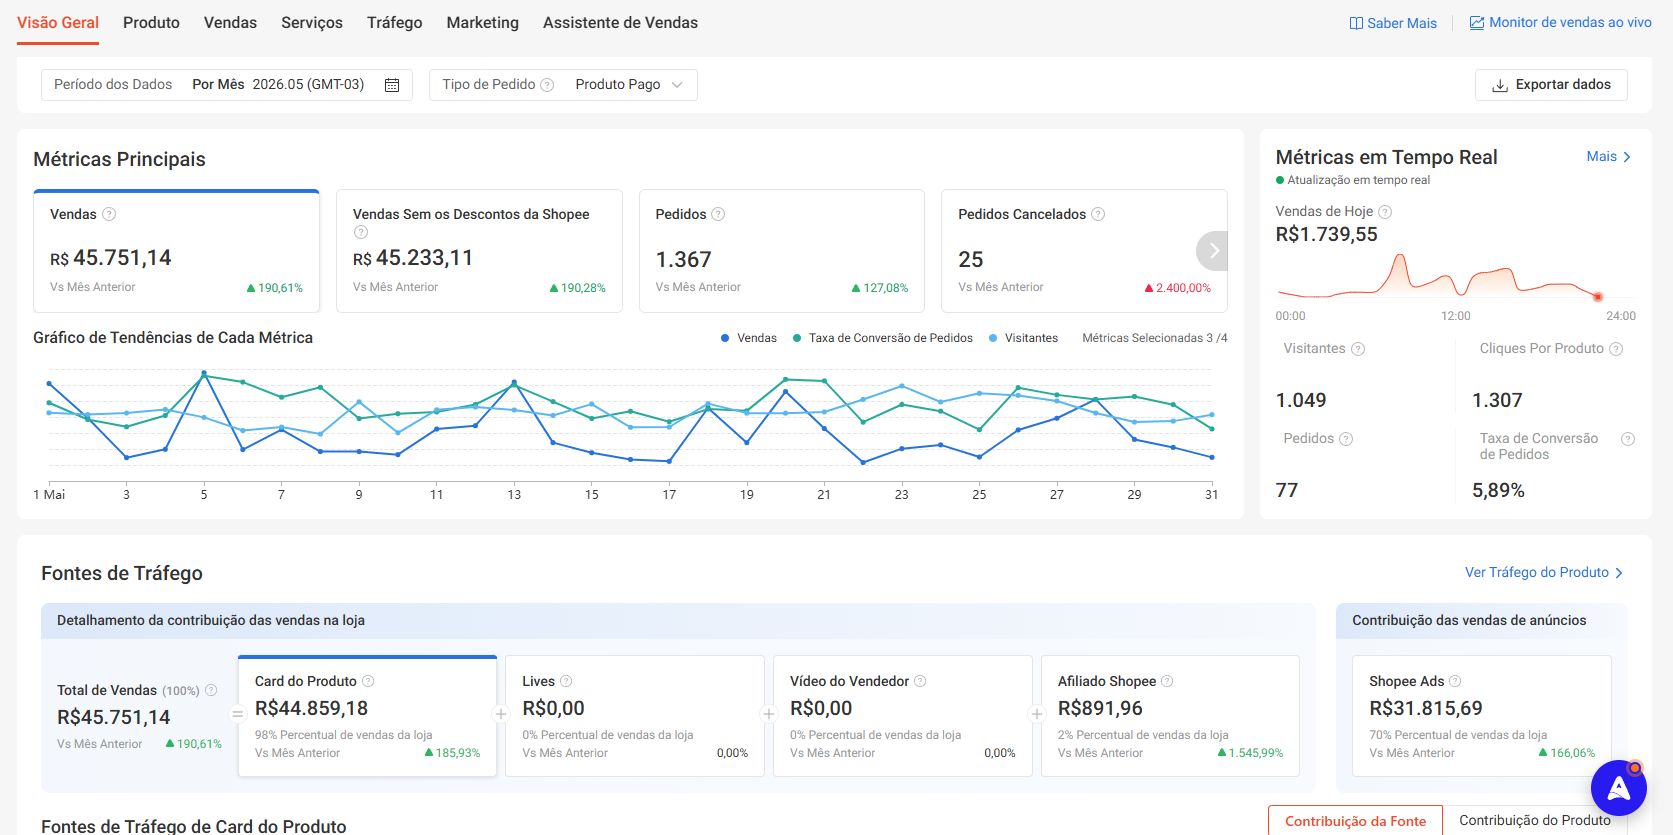The height and width of the screenshot is (835, 1673).
Task: Click the Período dos Dados month field
Action: pyautogui.click(x=227, y=85)
